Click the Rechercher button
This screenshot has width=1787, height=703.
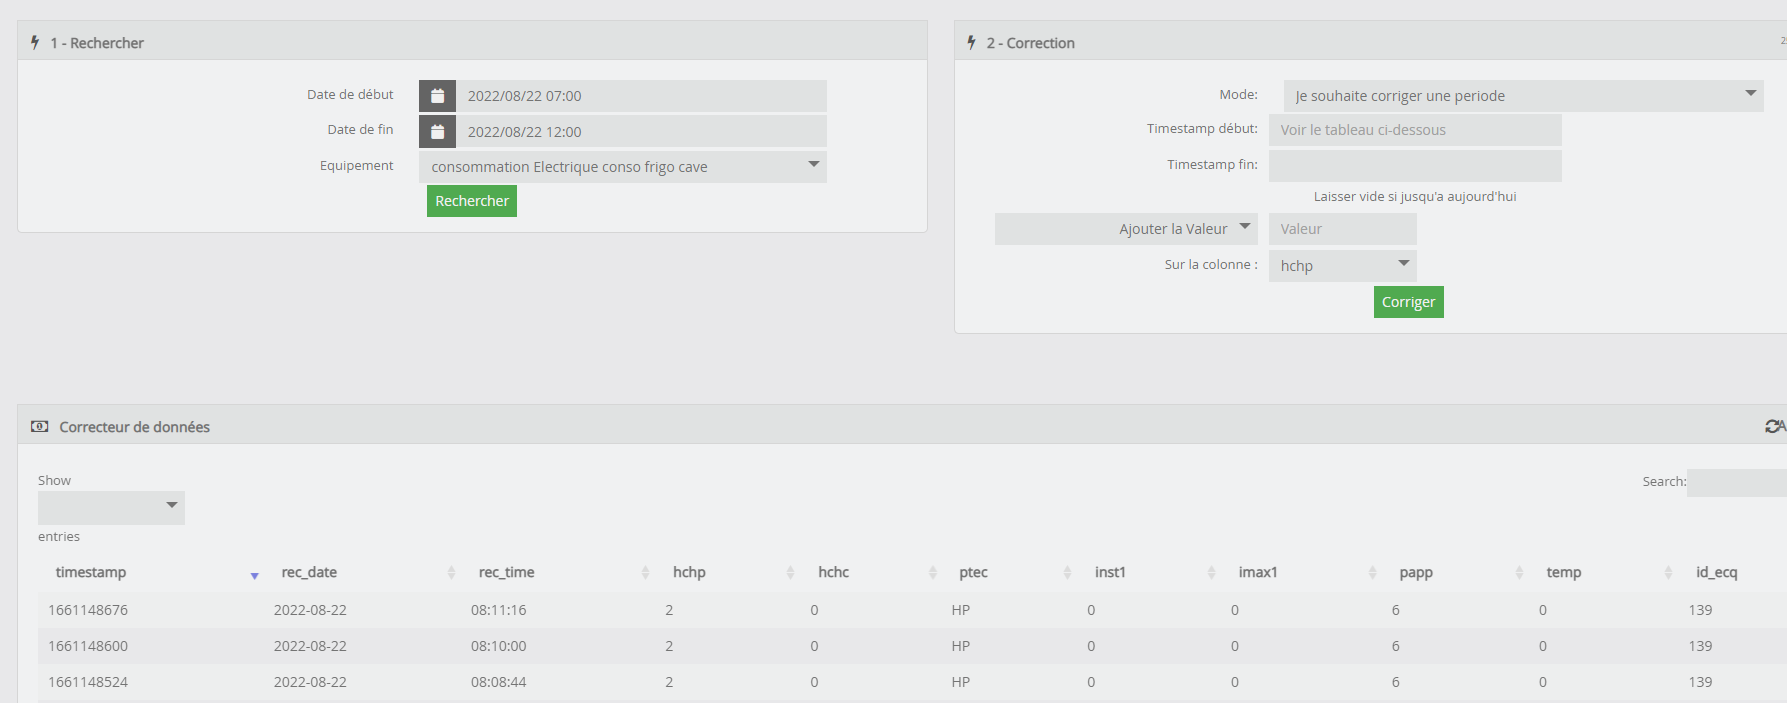472,201
